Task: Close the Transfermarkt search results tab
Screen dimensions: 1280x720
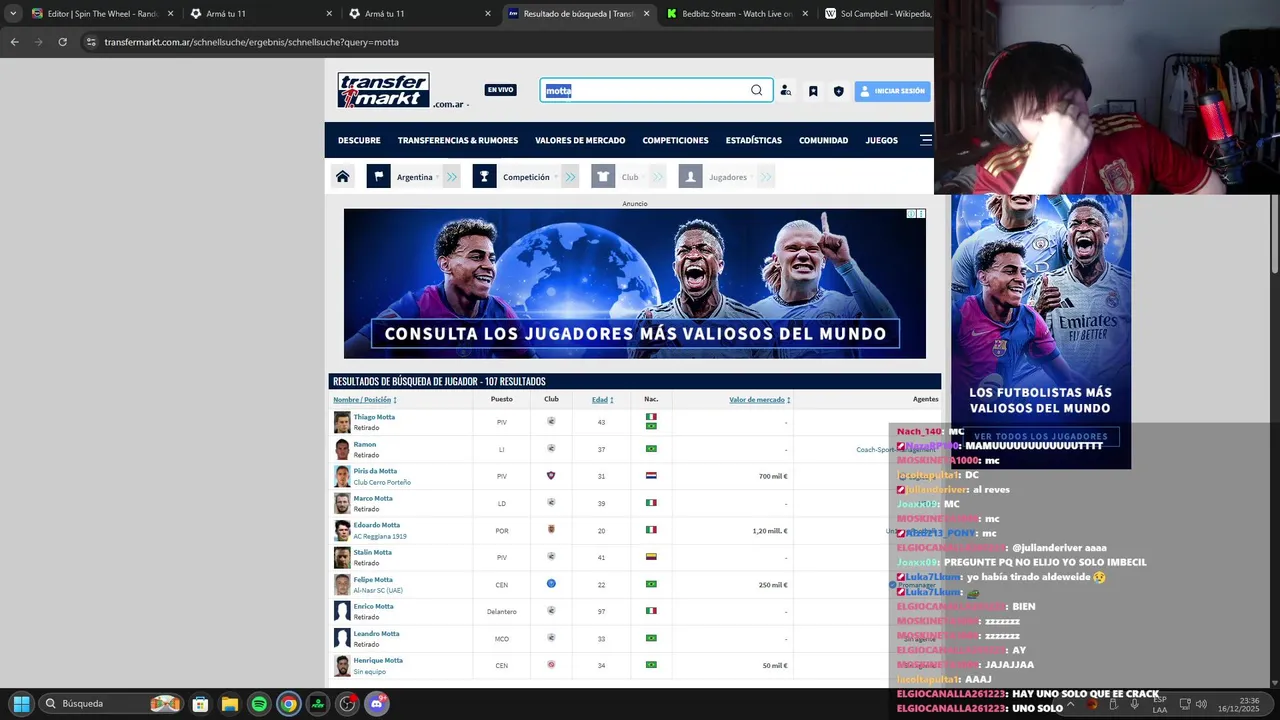Action: [x=646, y=14]
